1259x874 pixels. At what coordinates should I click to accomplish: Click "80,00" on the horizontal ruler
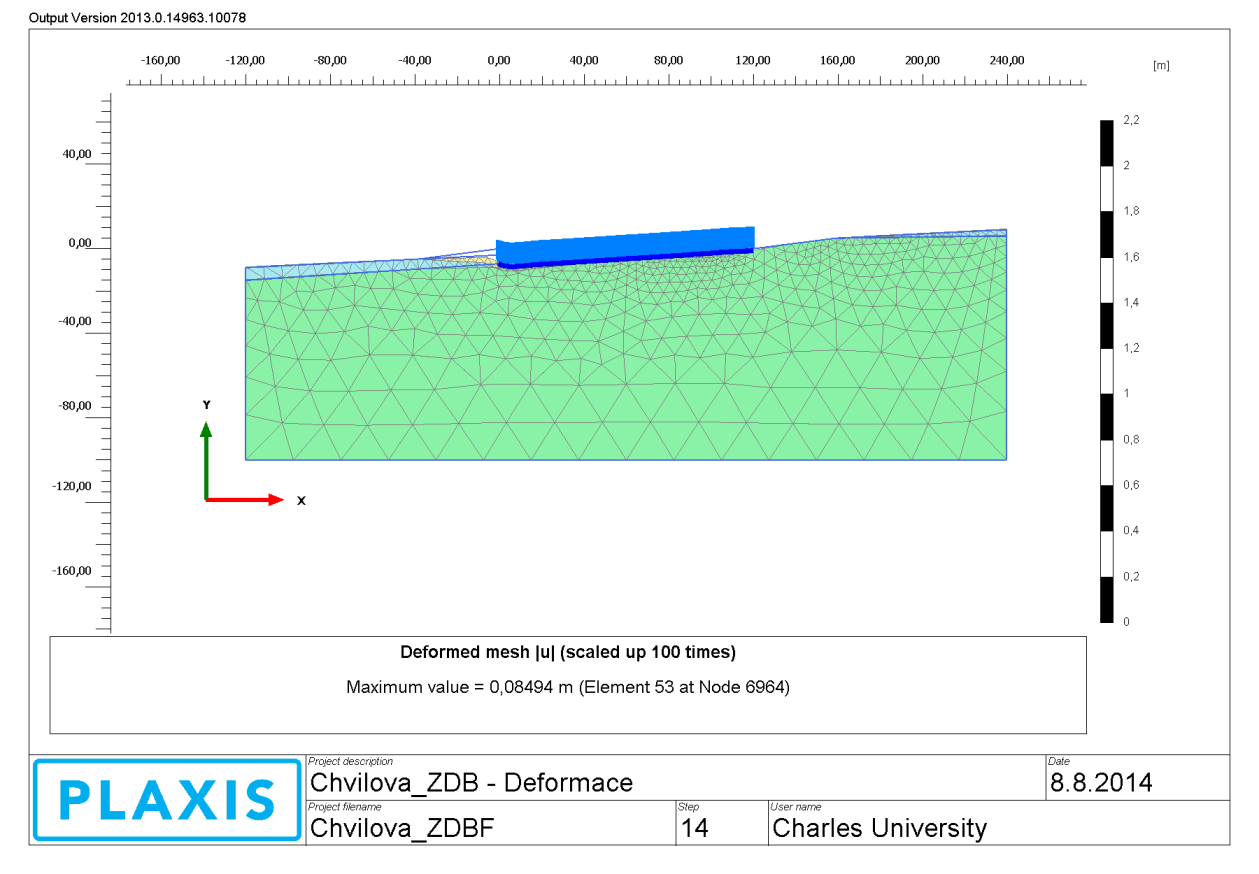click(668, 61)
